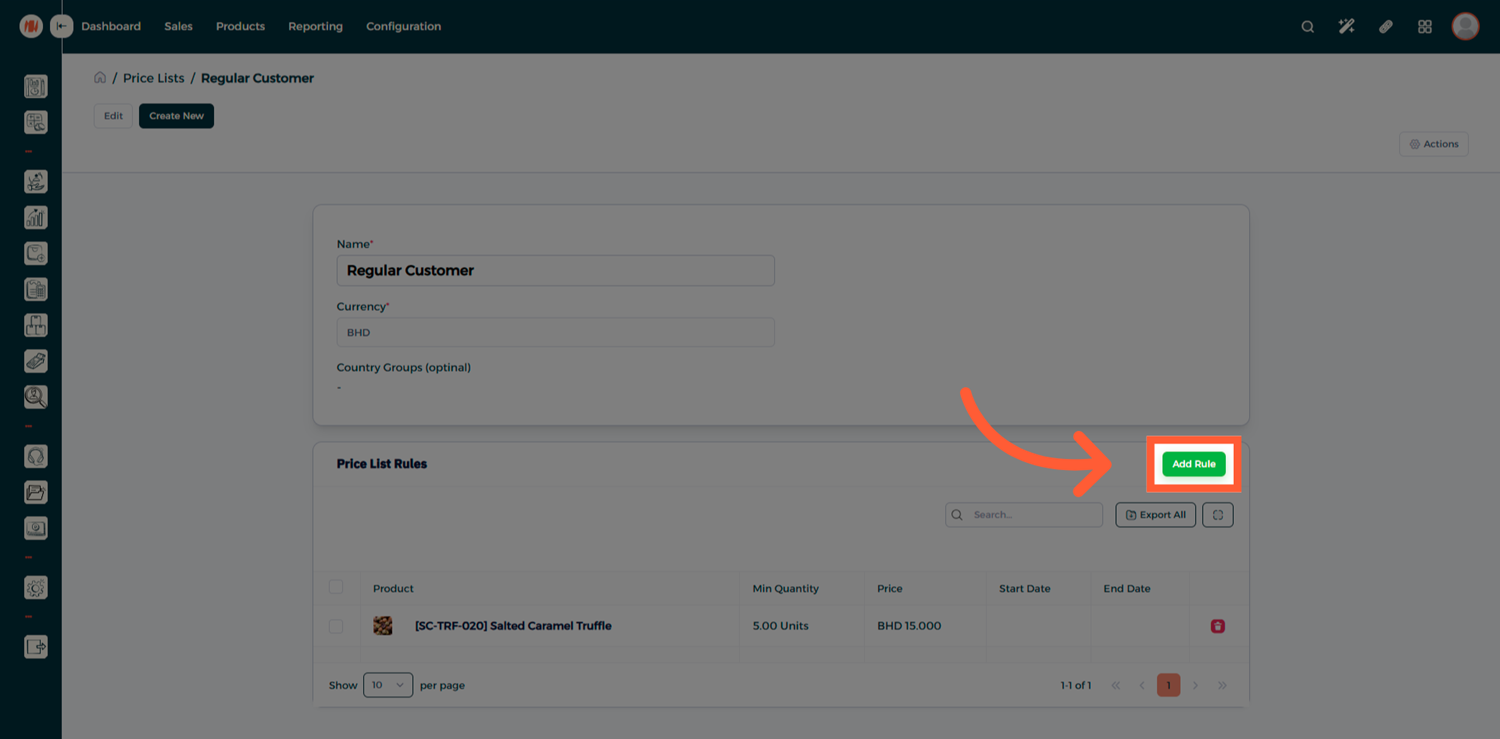This screenshot has width=1500, height=739.
Task: Open the Configuration menu
Action: (x=403, y=26)
